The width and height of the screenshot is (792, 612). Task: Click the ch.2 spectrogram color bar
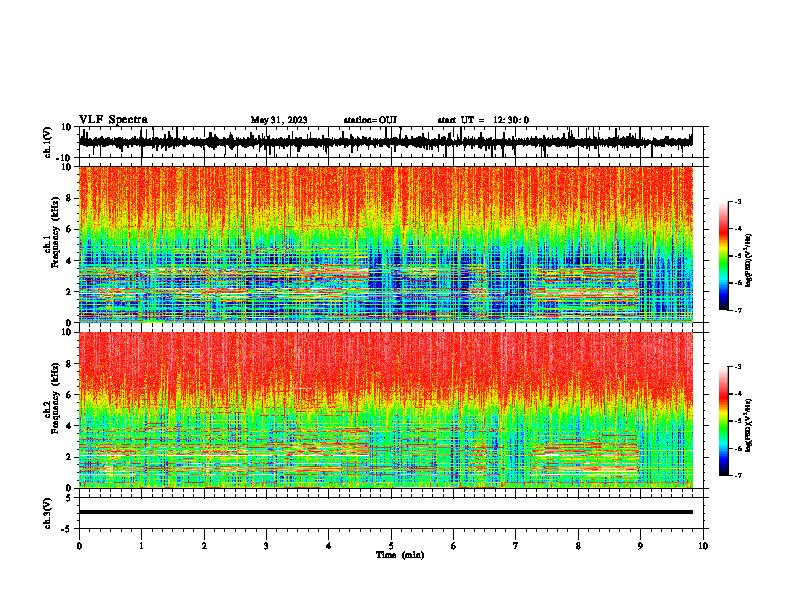point(724,421)
